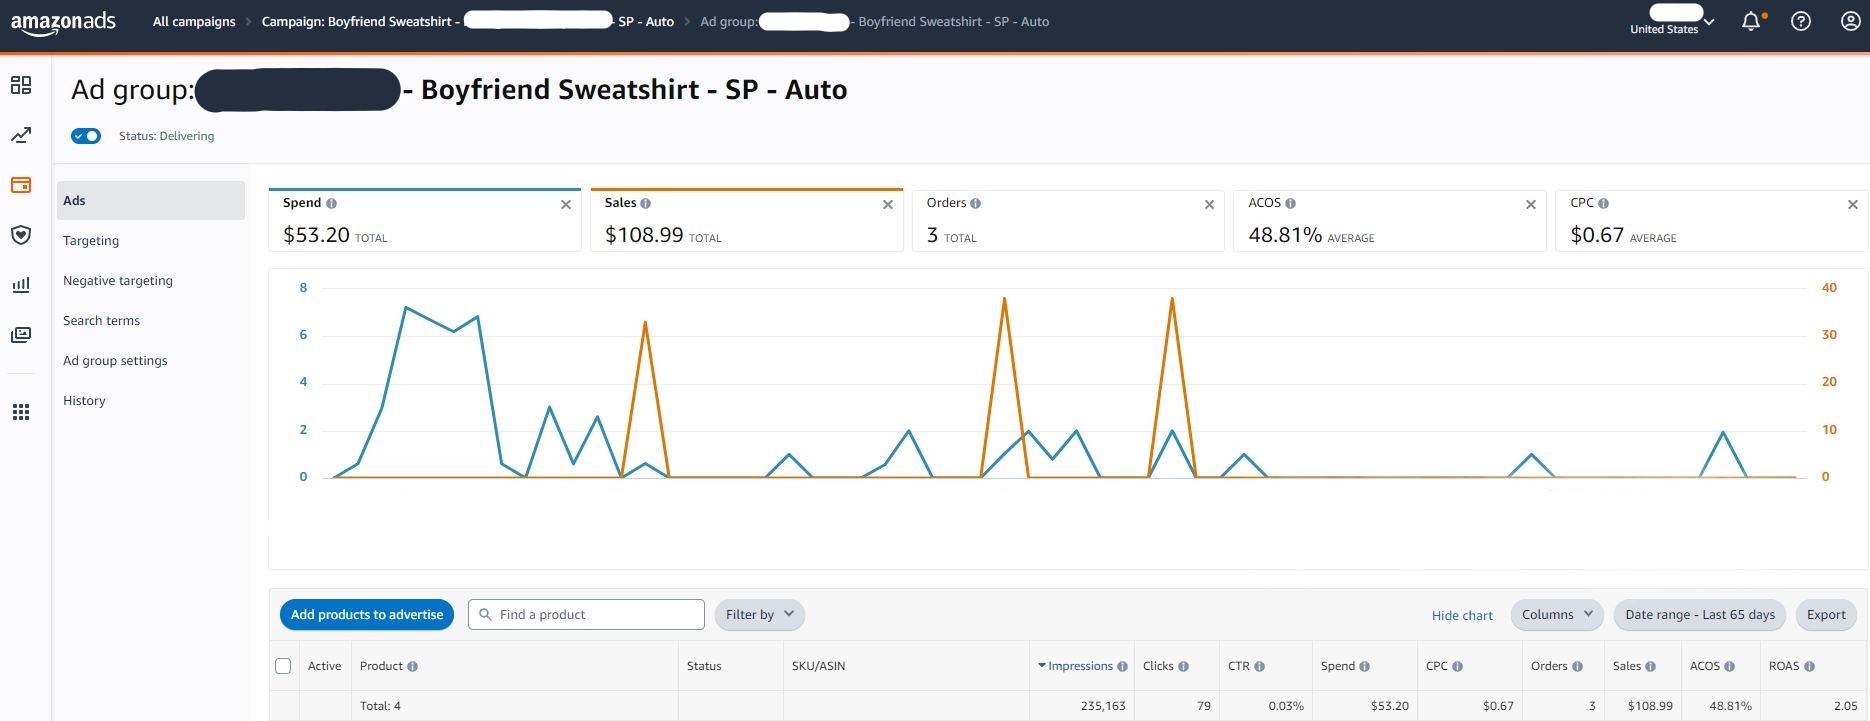
Task: Check the select-all products checkbox
Action: 283,666
